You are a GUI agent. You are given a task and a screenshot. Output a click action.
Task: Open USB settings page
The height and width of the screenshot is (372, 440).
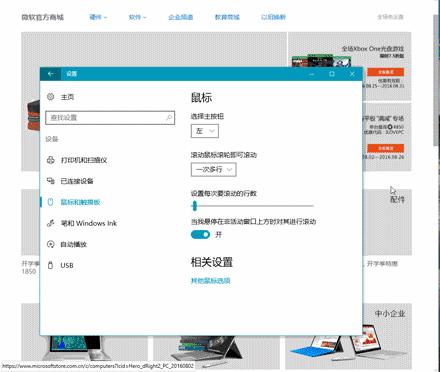coord(67,265)
